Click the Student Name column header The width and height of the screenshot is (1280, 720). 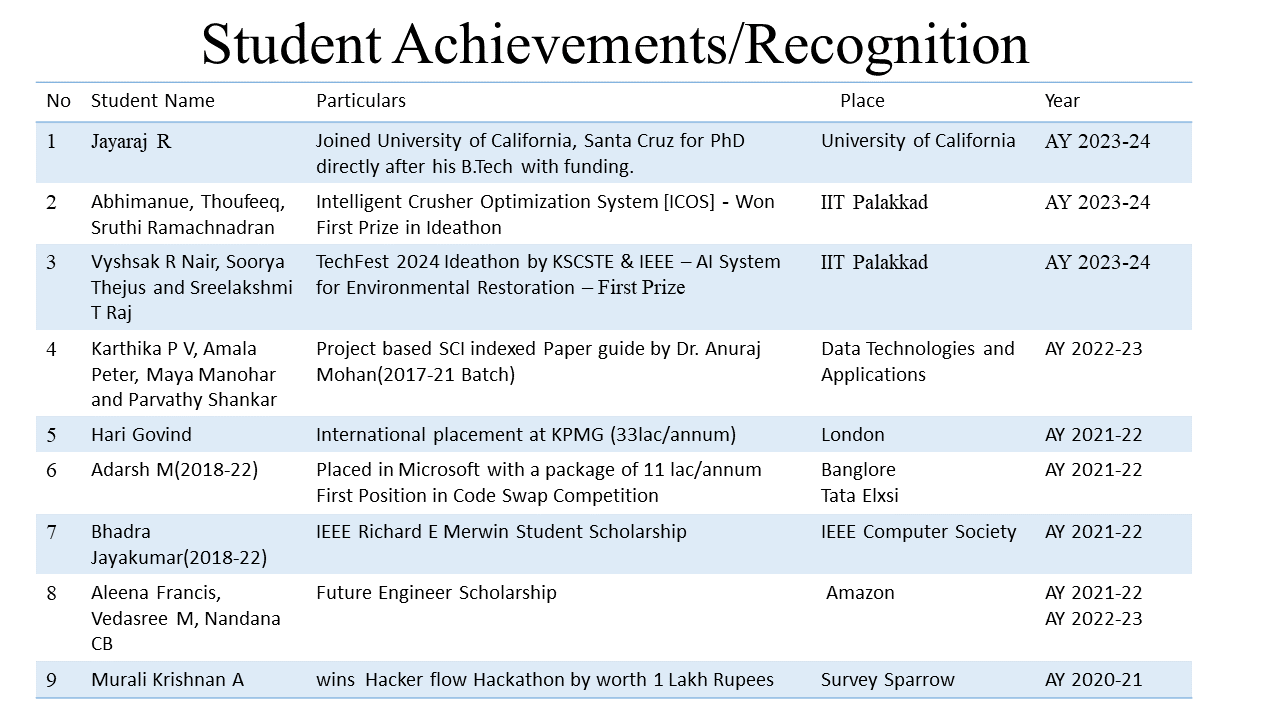pyautogui.click(x=152, y=101)
